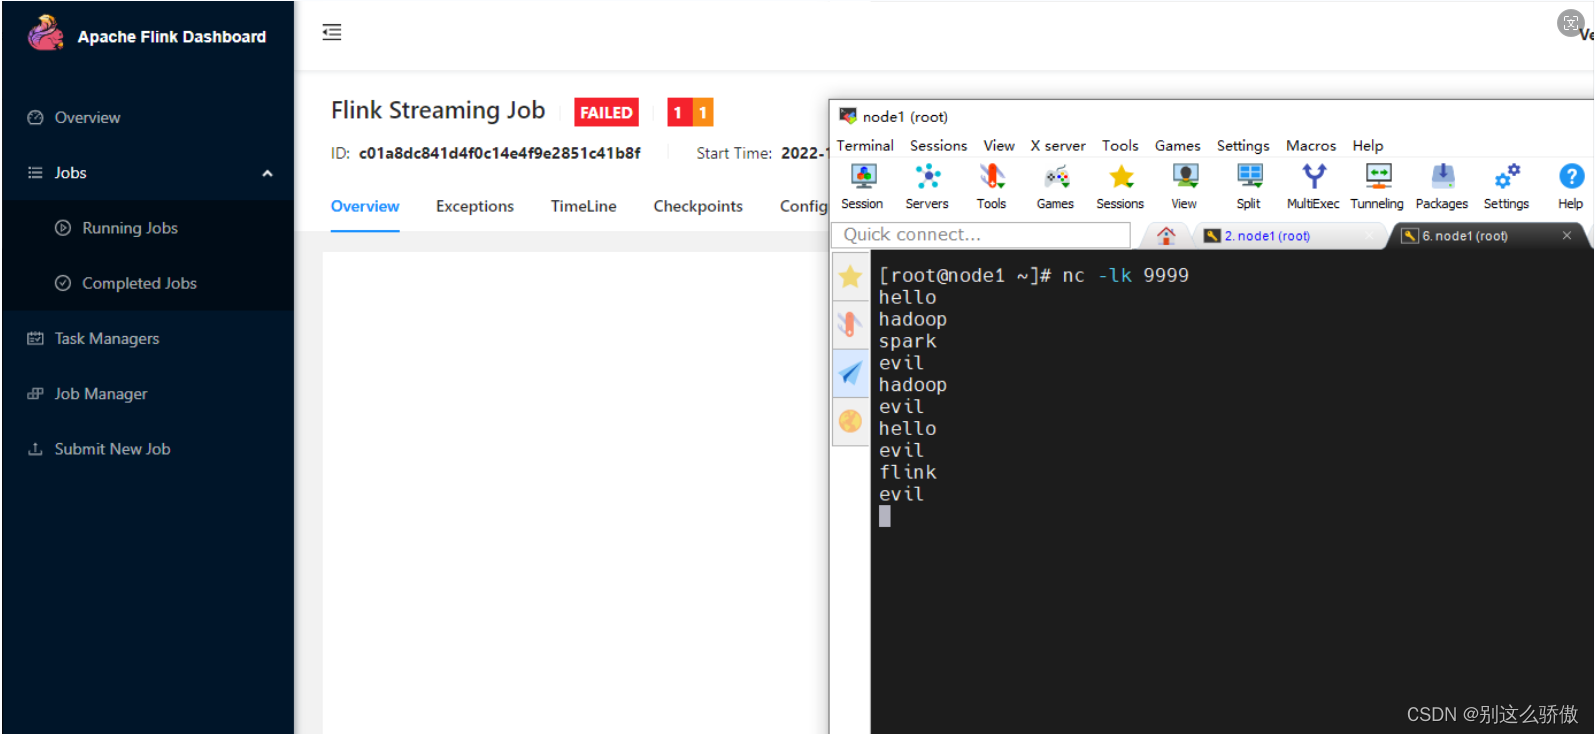Click the View toolbar icon
Viewport: 1595px width, 734px height.
click(x=1184, y=186)
